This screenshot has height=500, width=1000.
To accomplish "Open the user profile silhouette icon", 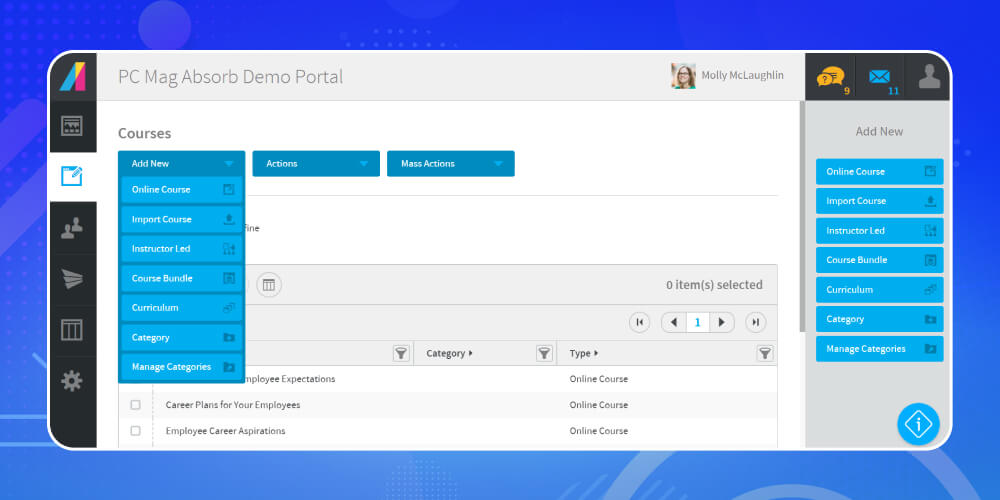I will (929, 77).
